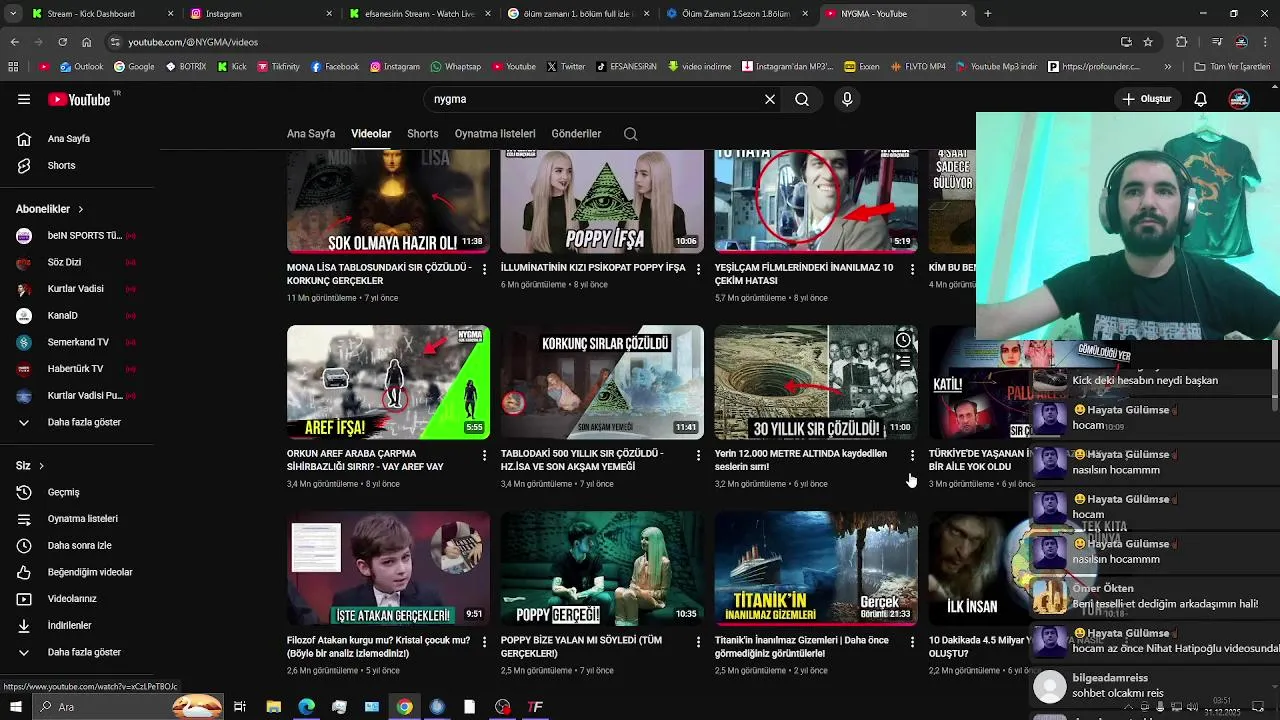Viewport: 1280px width, 720px height.
Task: Open Microsoft Edge from the taskbar
Action: click(306, 707)
